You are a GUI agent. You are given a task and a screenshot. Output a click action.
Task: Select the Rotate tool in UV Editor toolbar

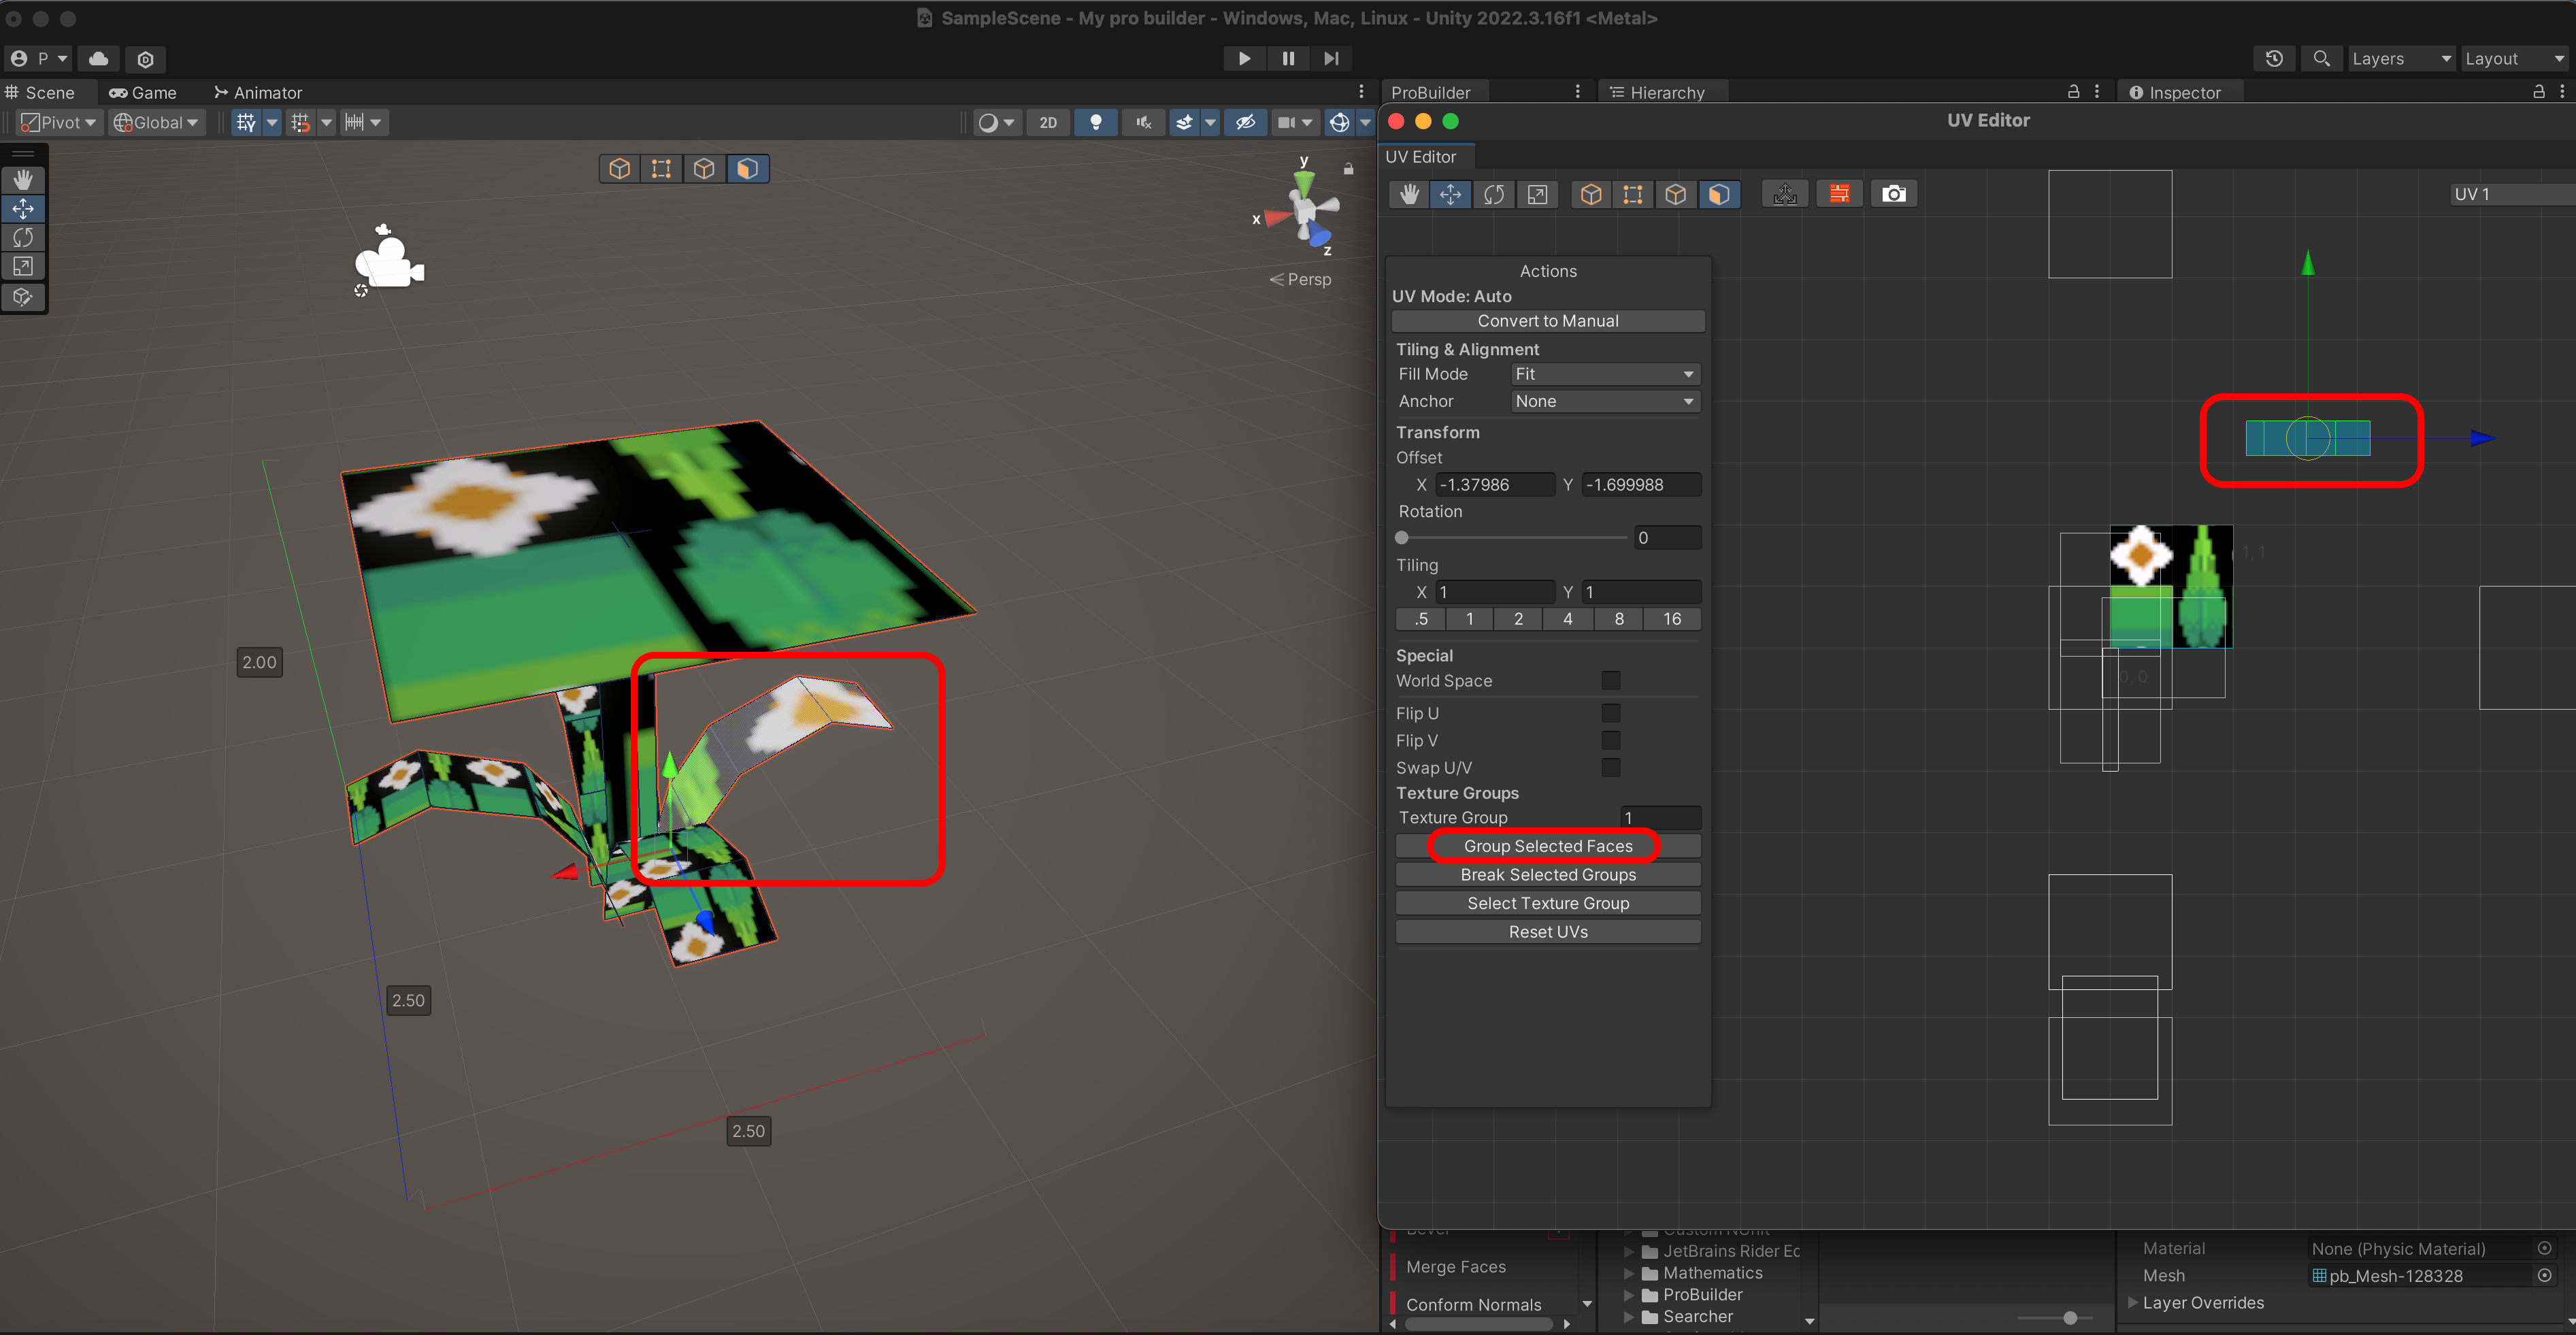[1494, 194]
